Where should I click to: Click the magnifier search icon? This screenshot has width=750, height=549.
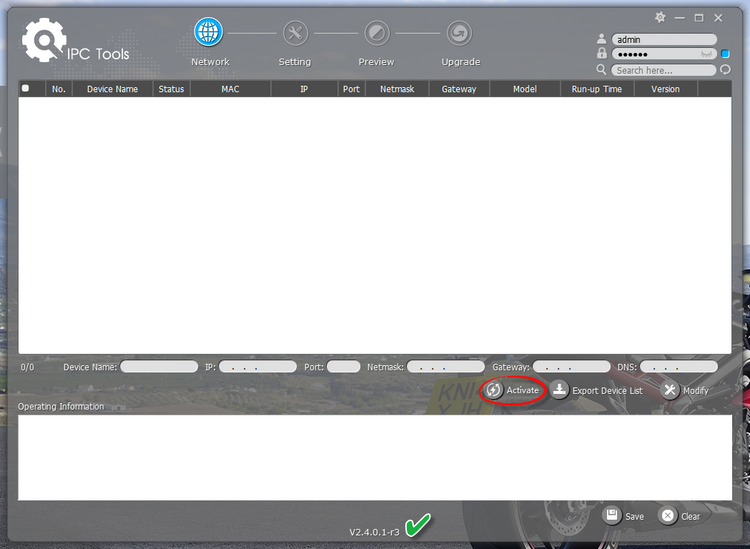tap(601, 70)
